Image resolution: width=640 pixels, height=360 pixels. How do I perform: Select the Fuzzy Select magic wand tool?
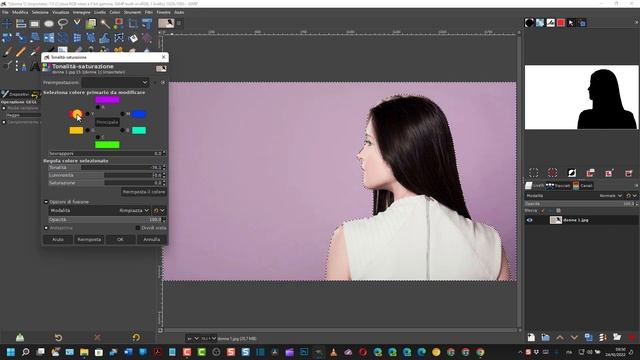105,24
